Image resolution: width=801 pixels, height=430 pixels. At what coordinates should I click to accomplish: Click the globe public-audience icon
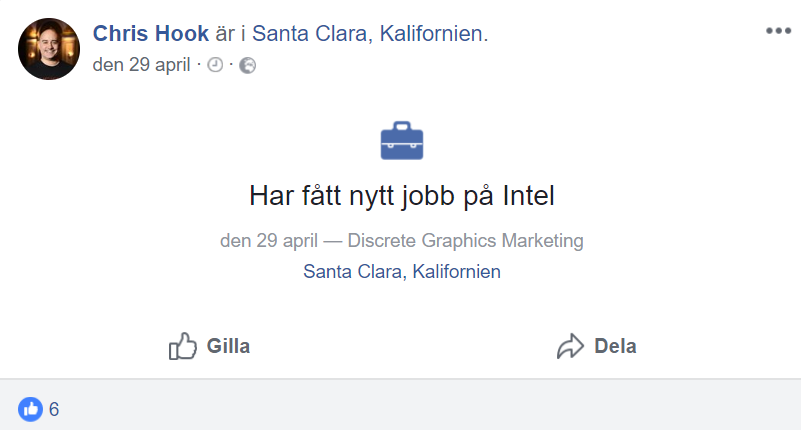(248, 66)
